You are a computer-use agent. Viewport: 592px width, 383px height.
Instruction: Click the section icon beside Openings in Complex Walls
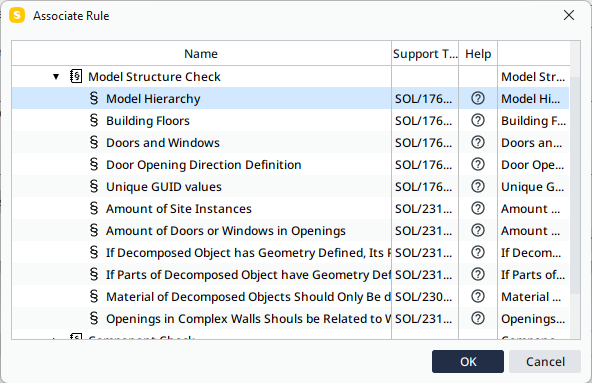(x=94, y=318)
